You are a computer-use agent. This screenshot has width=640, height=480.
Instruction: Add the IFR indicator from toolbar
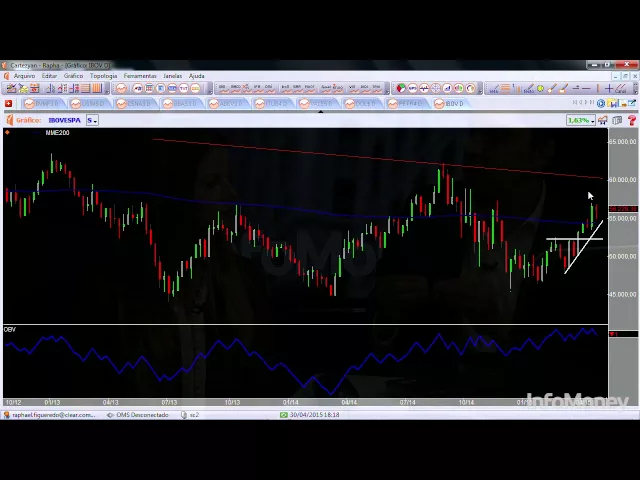click(257, 88)
